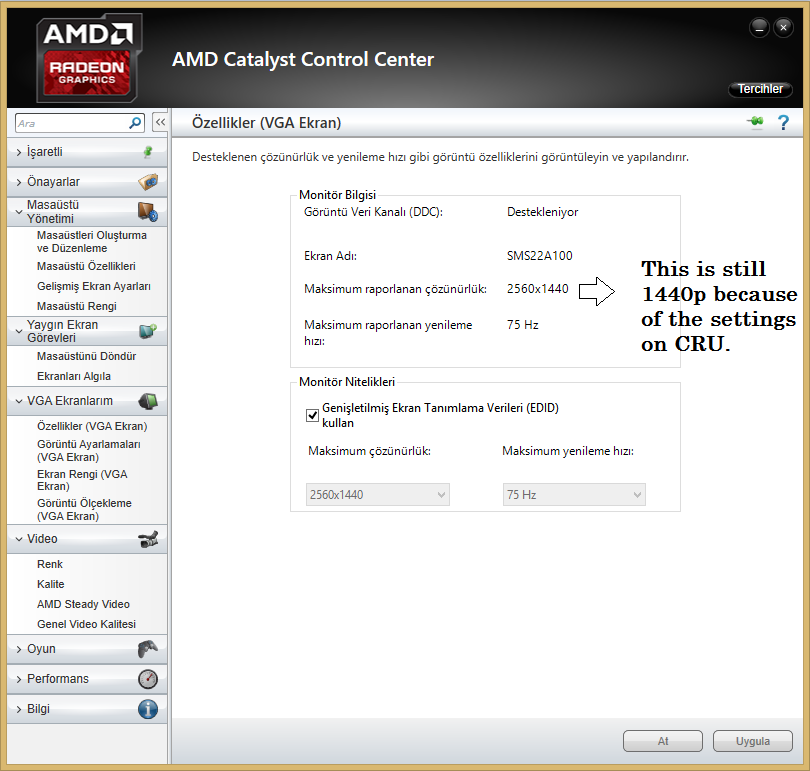Open Masaüstü Rengi page
This screenshot has width=810, height=771.
click(x=76, y=306)
